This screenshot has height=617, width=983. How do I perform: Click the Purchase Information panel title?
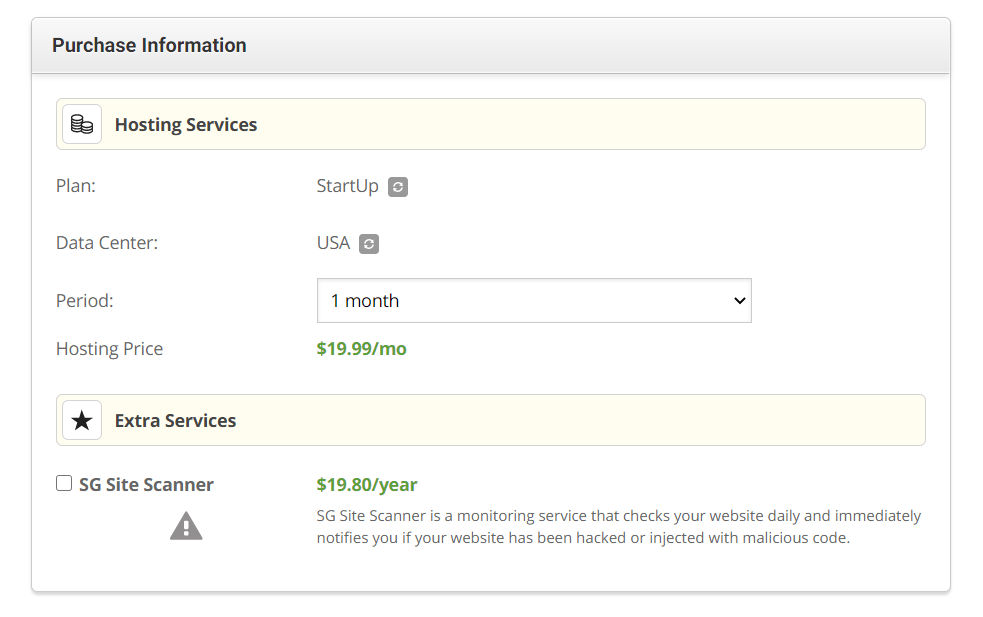click(x=149, y=45)
